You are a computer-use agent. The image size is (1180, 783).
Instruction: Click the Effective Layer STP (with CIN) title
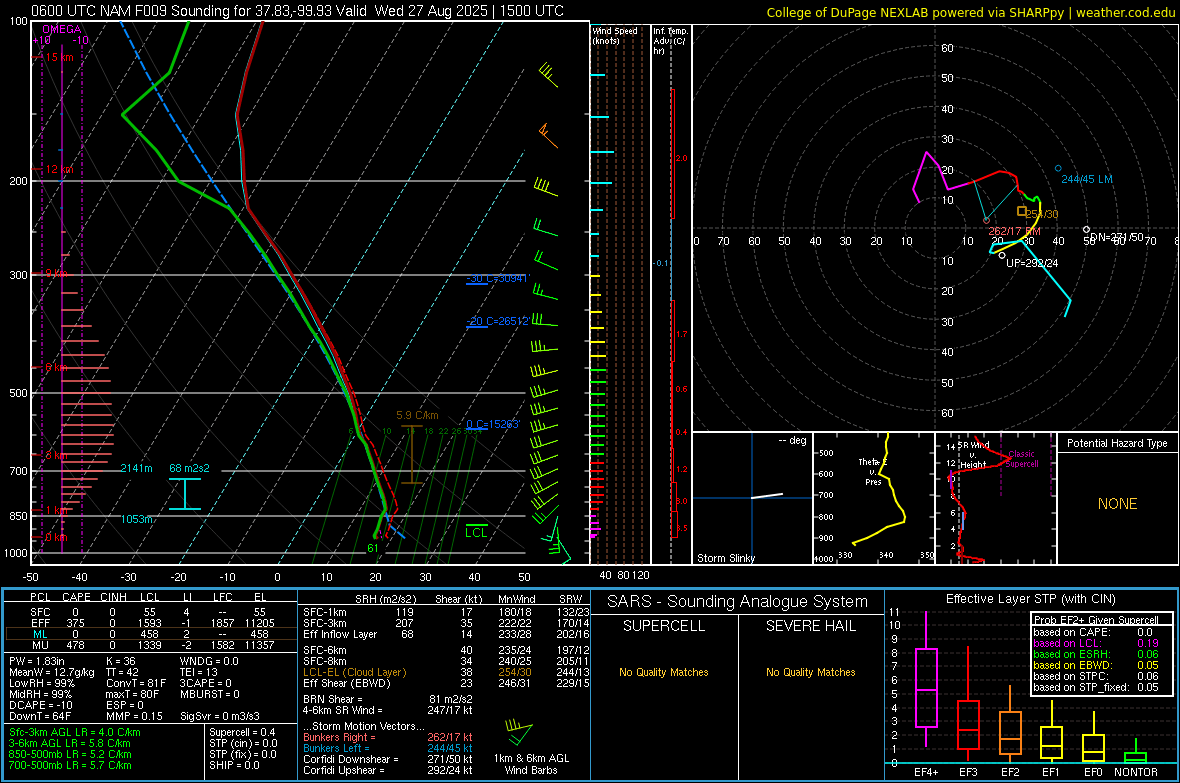[1030, 599]
